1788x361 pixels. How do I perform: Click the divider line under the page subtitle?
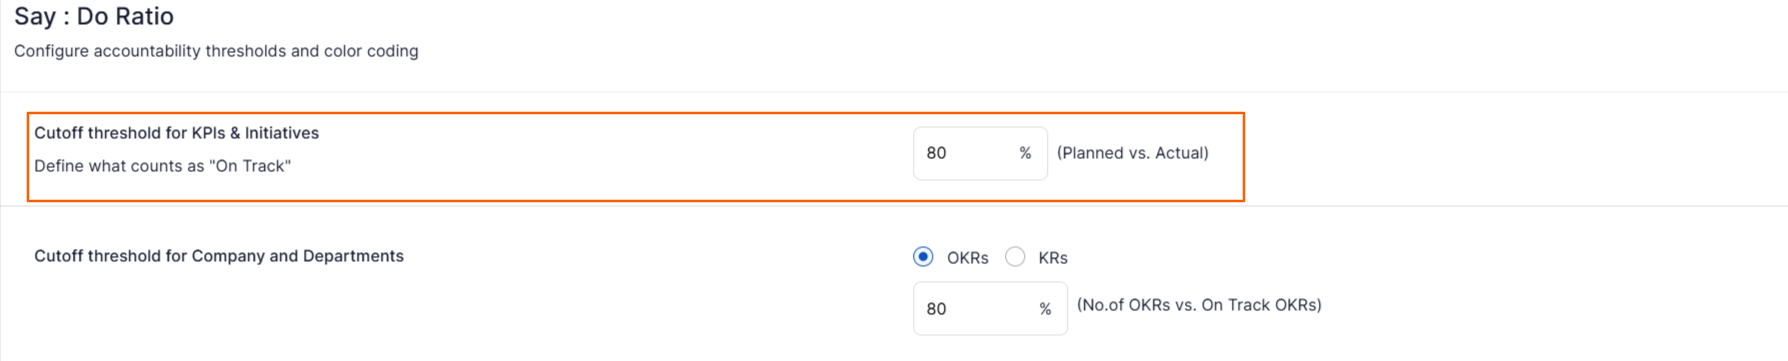pyautogui.click(x=894, y=92)
